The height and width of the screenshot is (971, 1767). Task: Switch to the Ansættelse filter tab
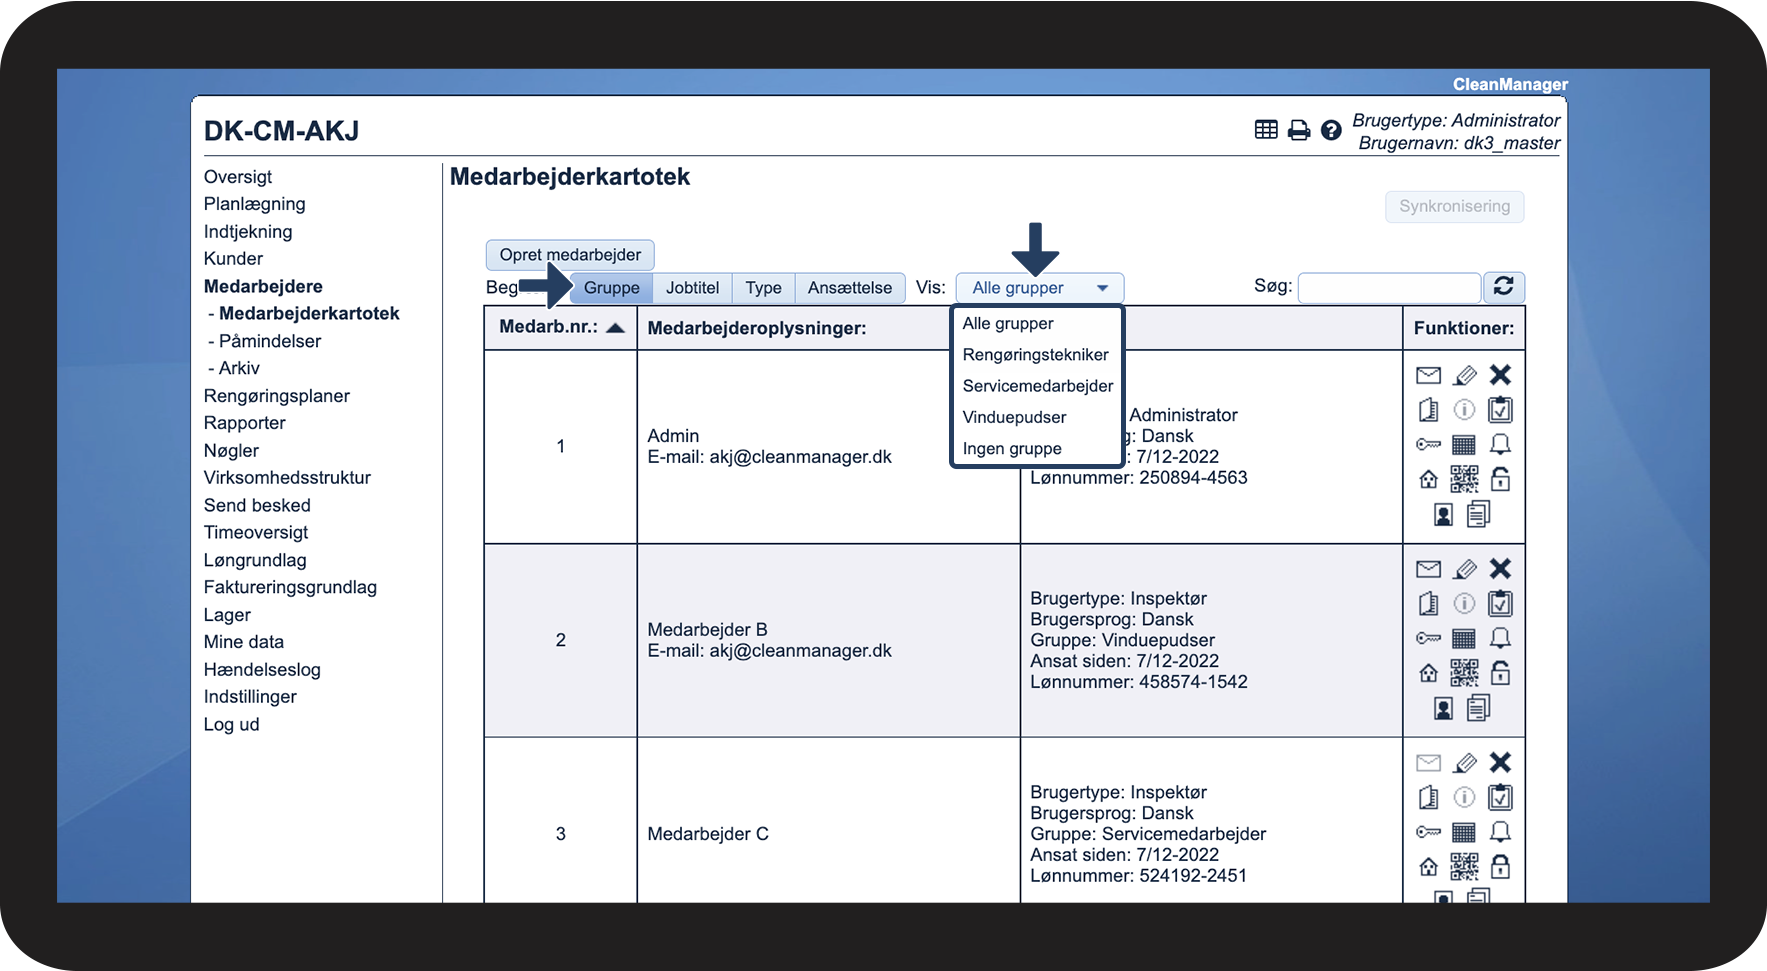pos(850,288)
